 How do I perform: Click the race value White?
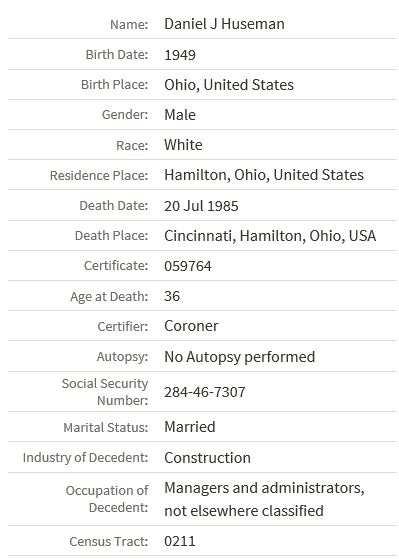point(183,145)
